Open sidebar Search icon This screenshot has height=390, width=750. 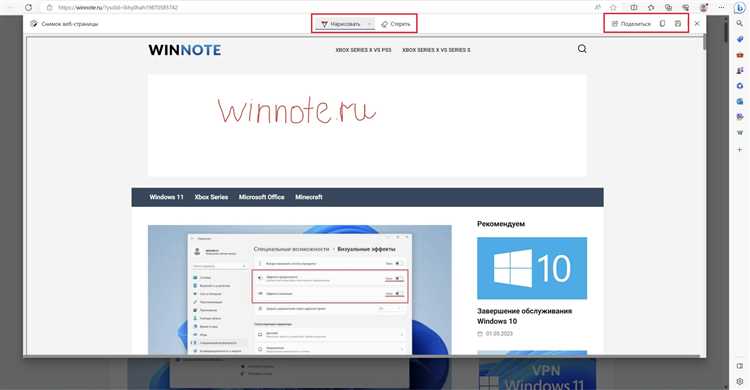click(740, 23)
